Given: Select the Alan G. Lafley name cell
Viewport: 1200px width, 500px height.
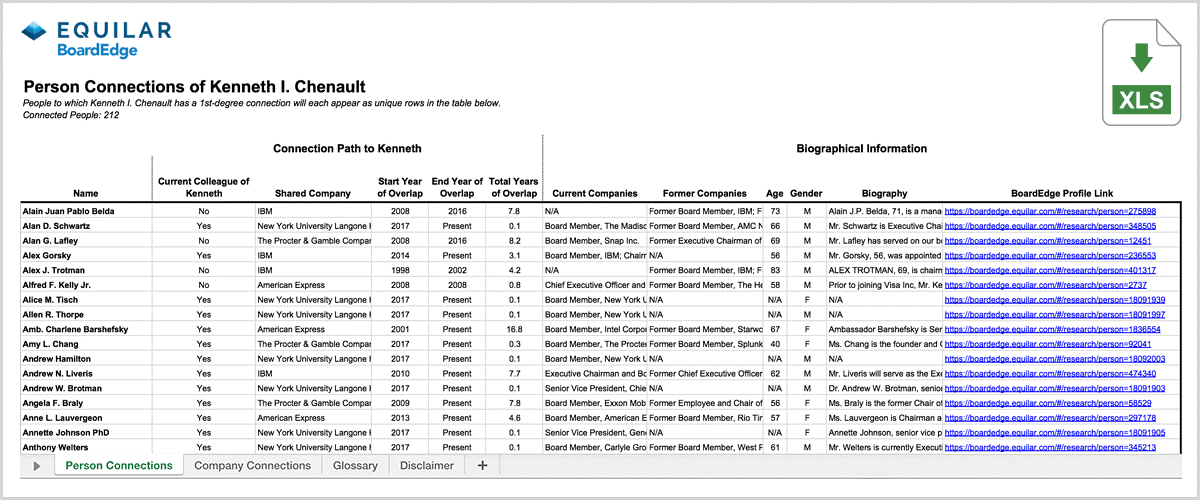Looking at the screenshot, I should [86, 241].
